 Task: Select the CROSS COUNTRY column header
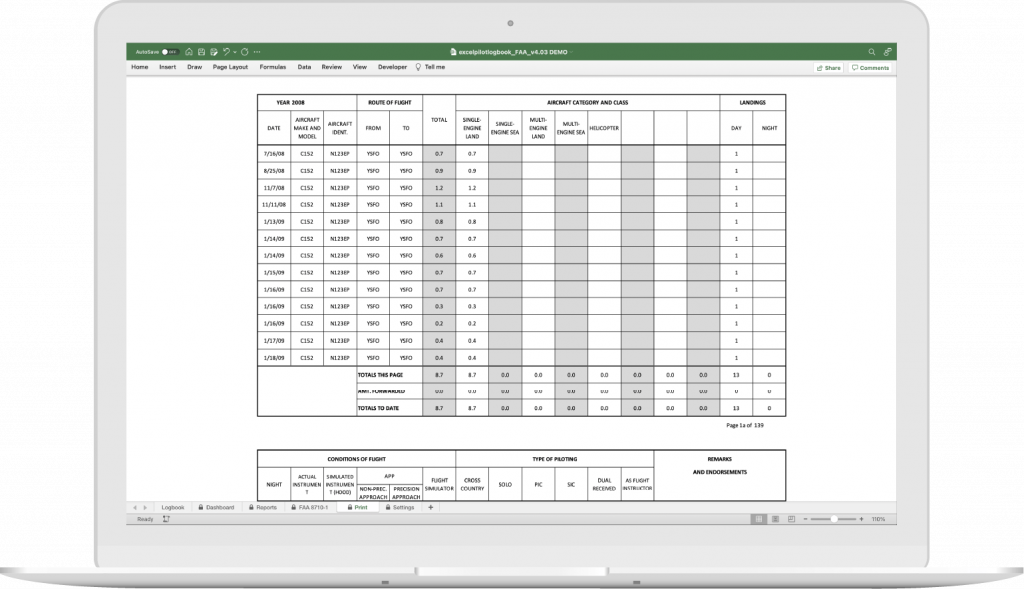[472, 485]
